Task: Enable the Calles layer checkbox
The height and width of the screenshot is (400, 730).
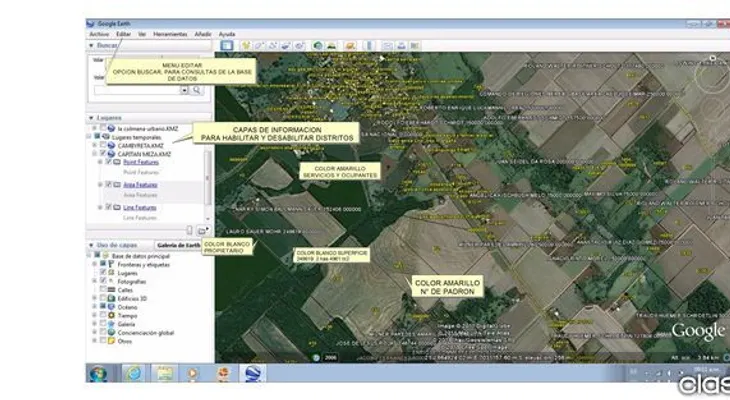Action: click(x=103, y=290)
